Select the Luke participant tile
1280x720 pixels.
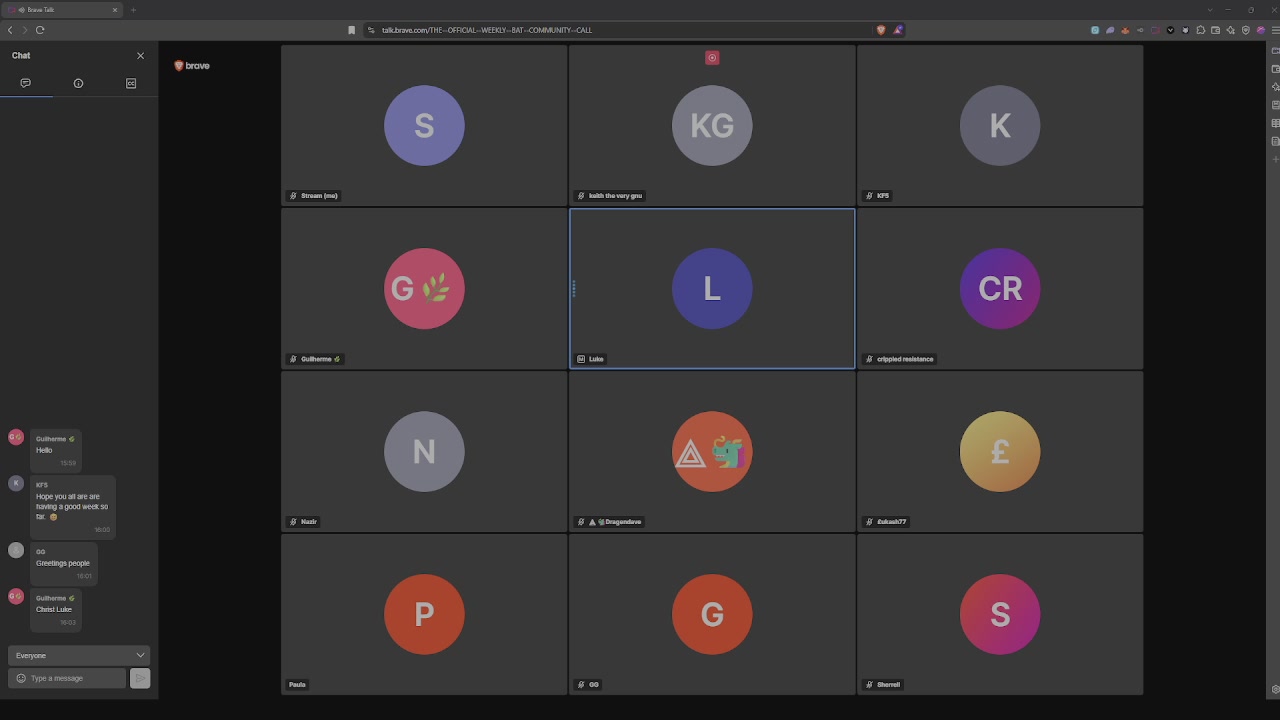click(712, 288)
